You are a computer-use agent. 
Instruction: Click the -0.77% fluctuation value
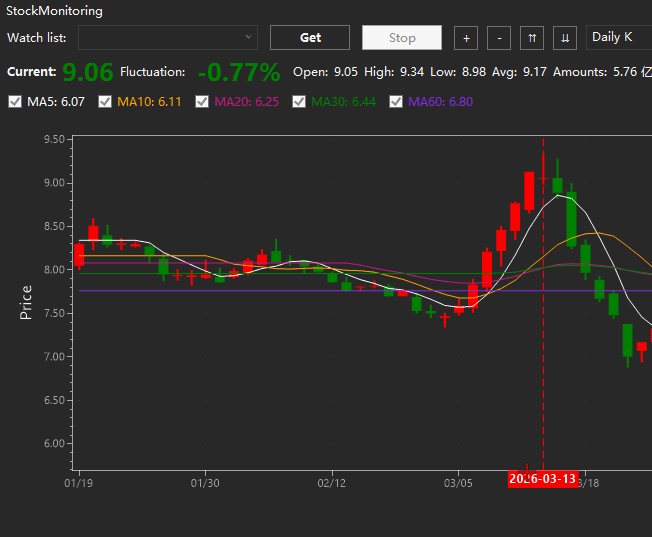coord(239,72)
